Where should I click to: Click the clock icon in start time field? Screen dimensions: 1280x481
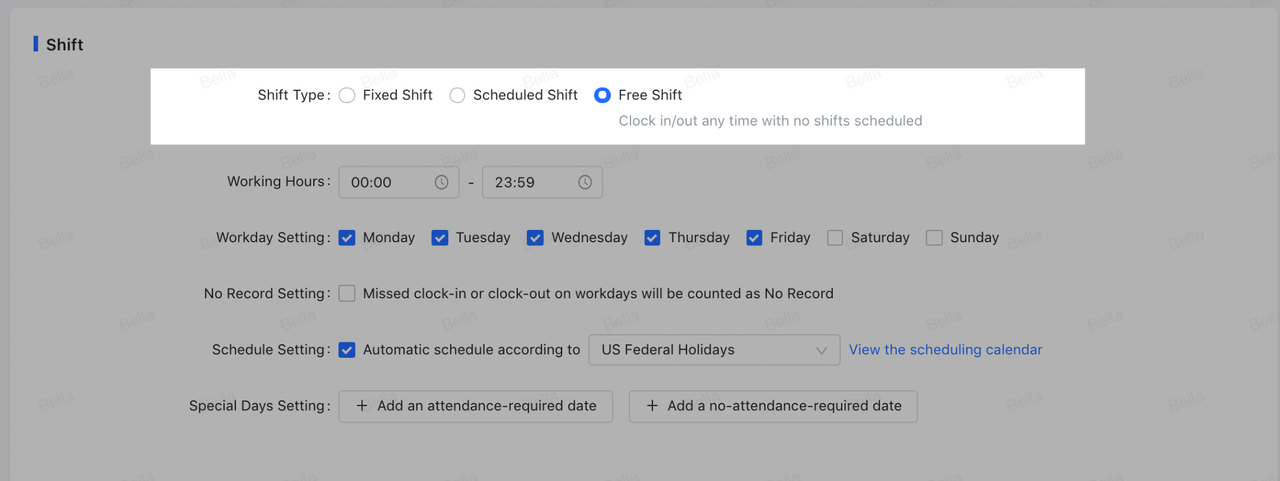[x=441, y=182]
